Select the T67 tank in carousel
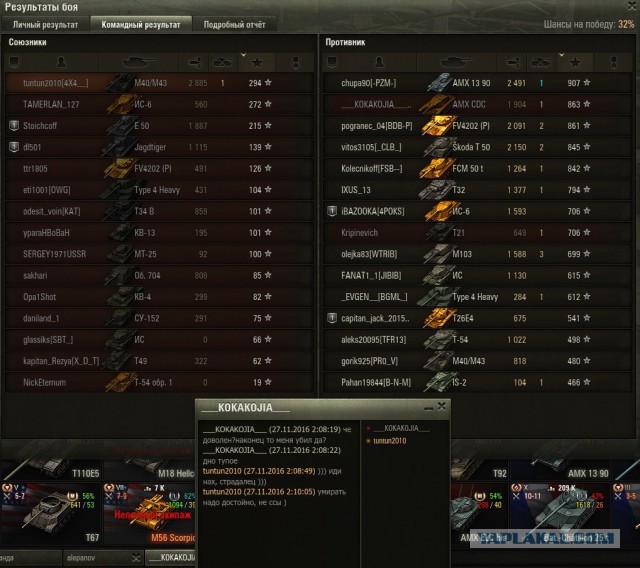Screen dimensions: 640x568 51,514
